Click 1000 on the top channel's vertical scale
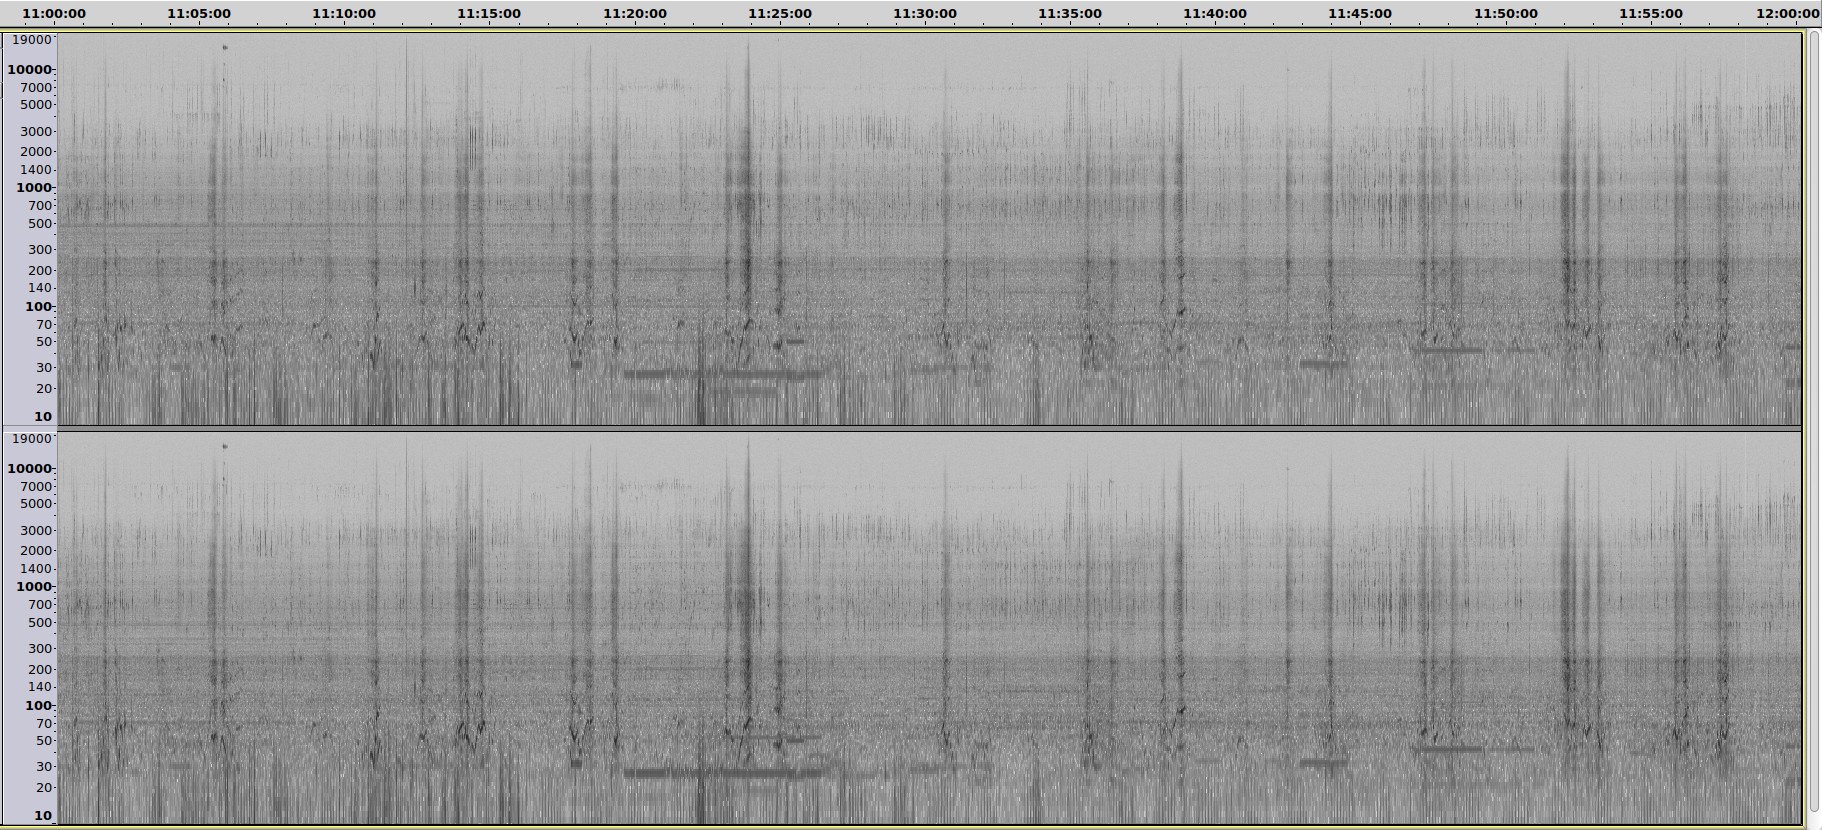 33,188
